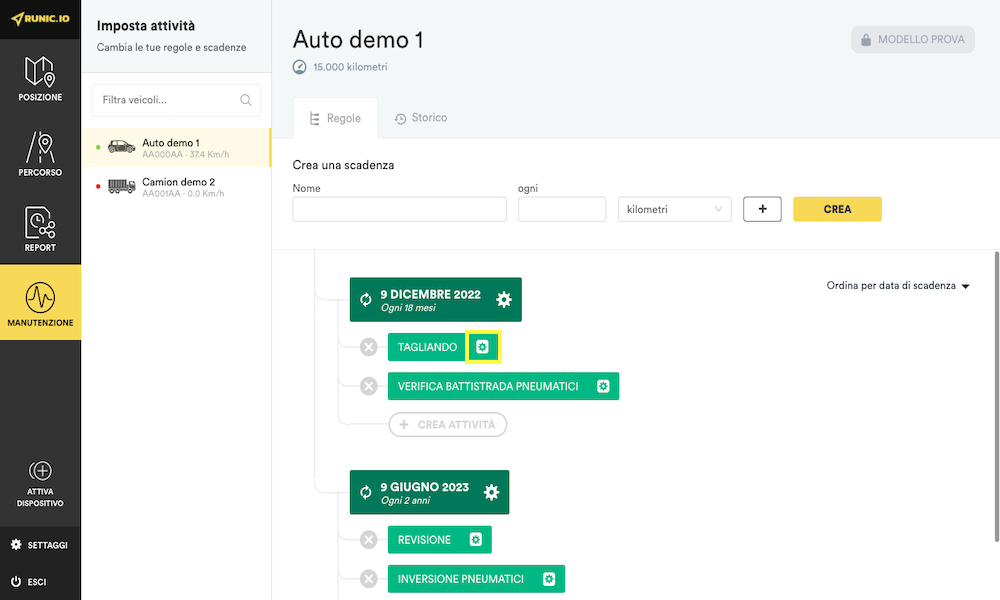This screenshot has width=1000, height=600.
Task: Click the Crea Attività button
Action: (x=448, y=425)
